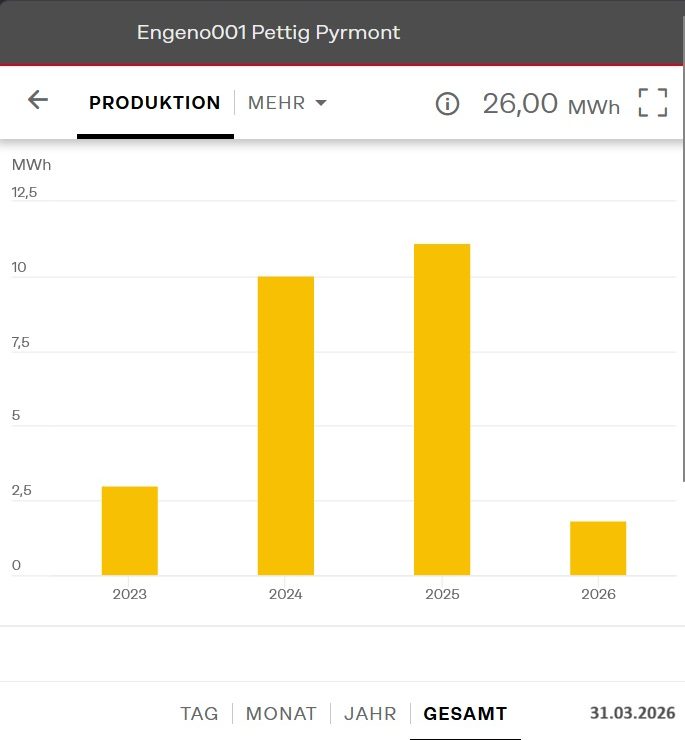Click the 2024 production bar

pos(285,426)
